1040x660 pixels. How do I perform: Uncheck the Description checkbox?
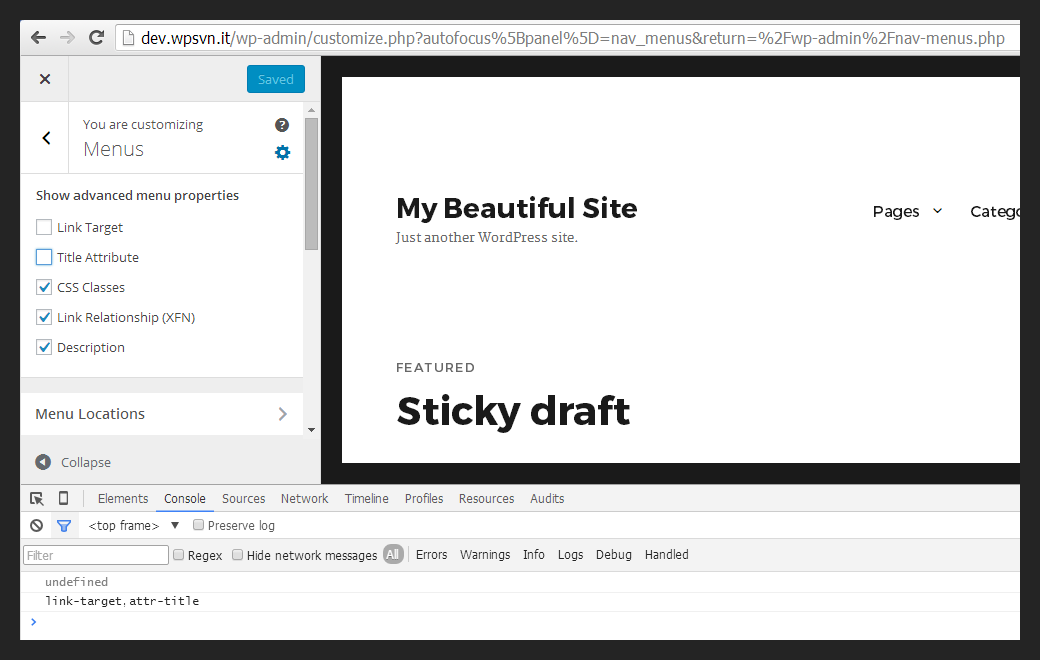coord(44,347)
